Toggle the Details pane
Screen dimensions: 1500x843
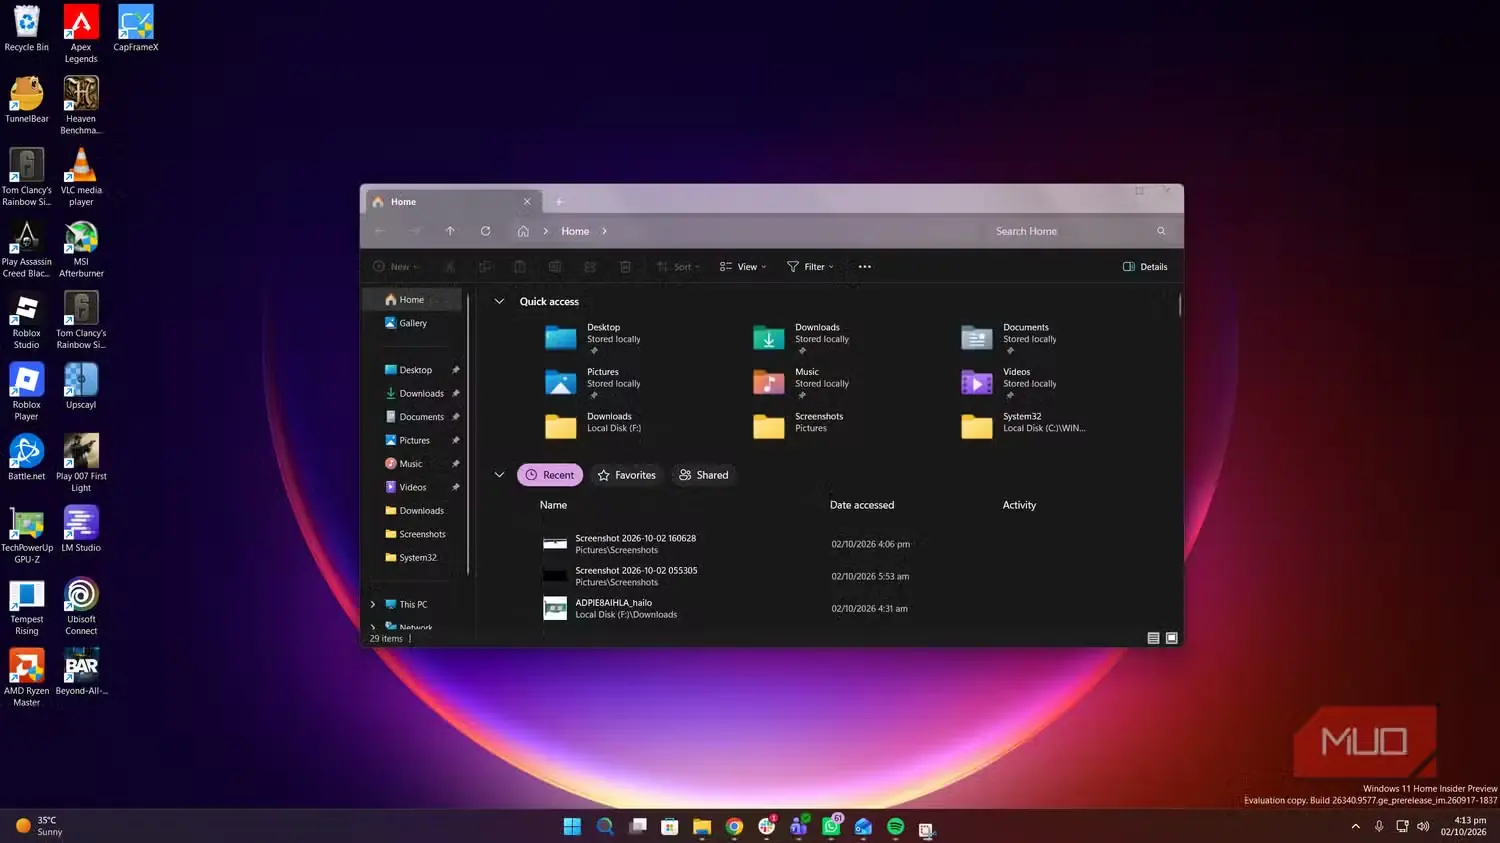pyautogui.click(x=1145, y=267)
